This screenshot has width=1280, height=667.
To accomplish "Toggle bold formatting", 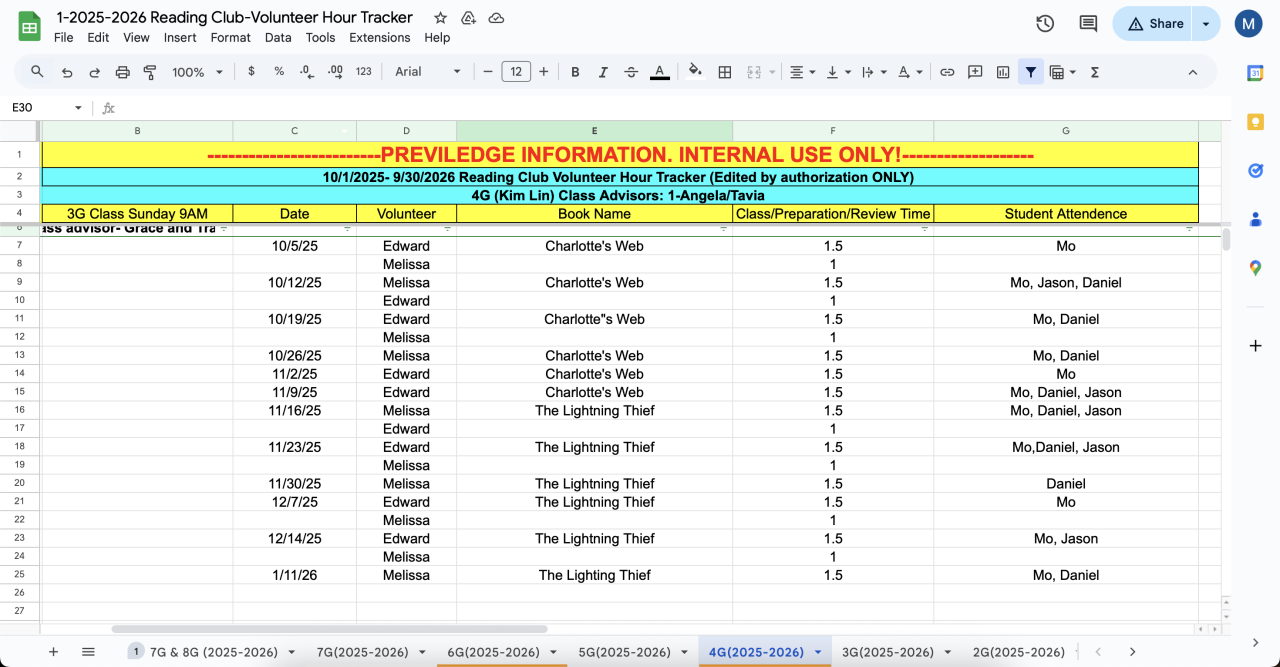I will [575, 72].
